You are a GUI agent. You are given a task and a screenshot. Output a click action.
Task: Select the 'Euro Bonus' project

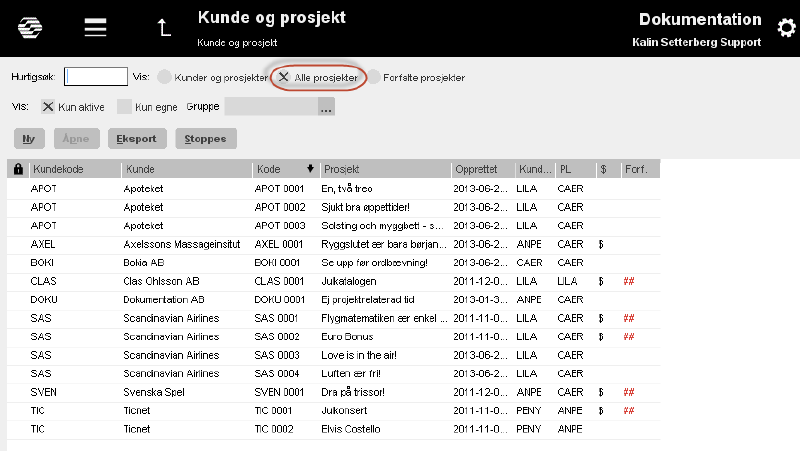(x=347, y=337)
